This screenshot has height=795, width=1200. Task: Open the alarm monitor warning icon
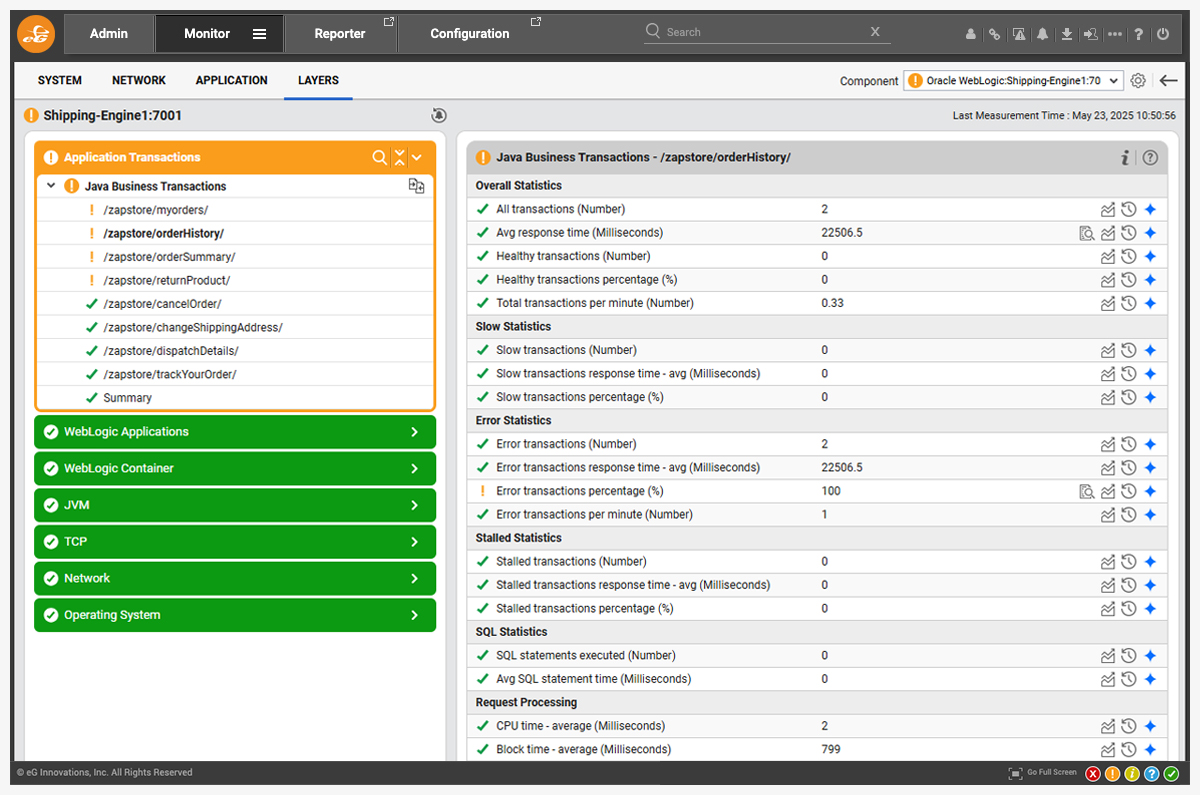[x=1019, y=34]
